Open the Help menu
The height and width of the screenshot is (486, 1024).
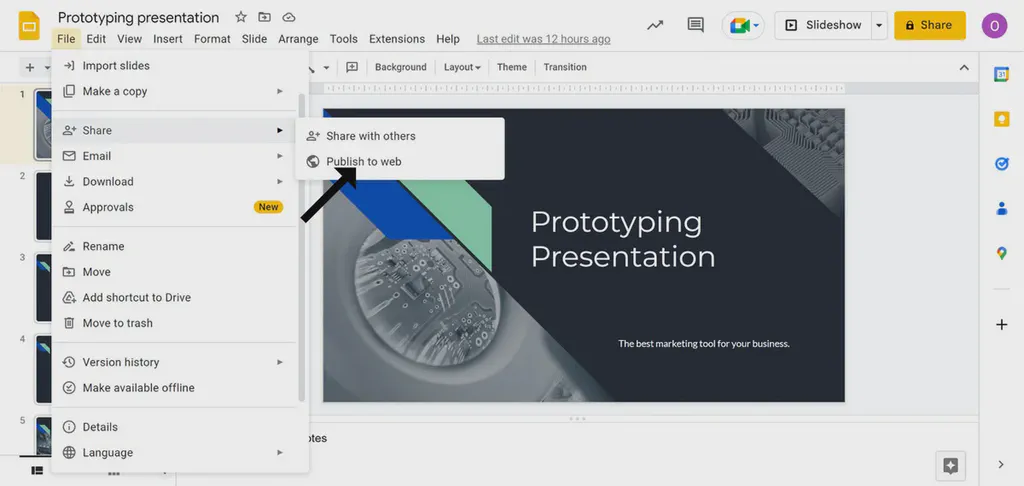pyautogui.click(x=448, y=39)
